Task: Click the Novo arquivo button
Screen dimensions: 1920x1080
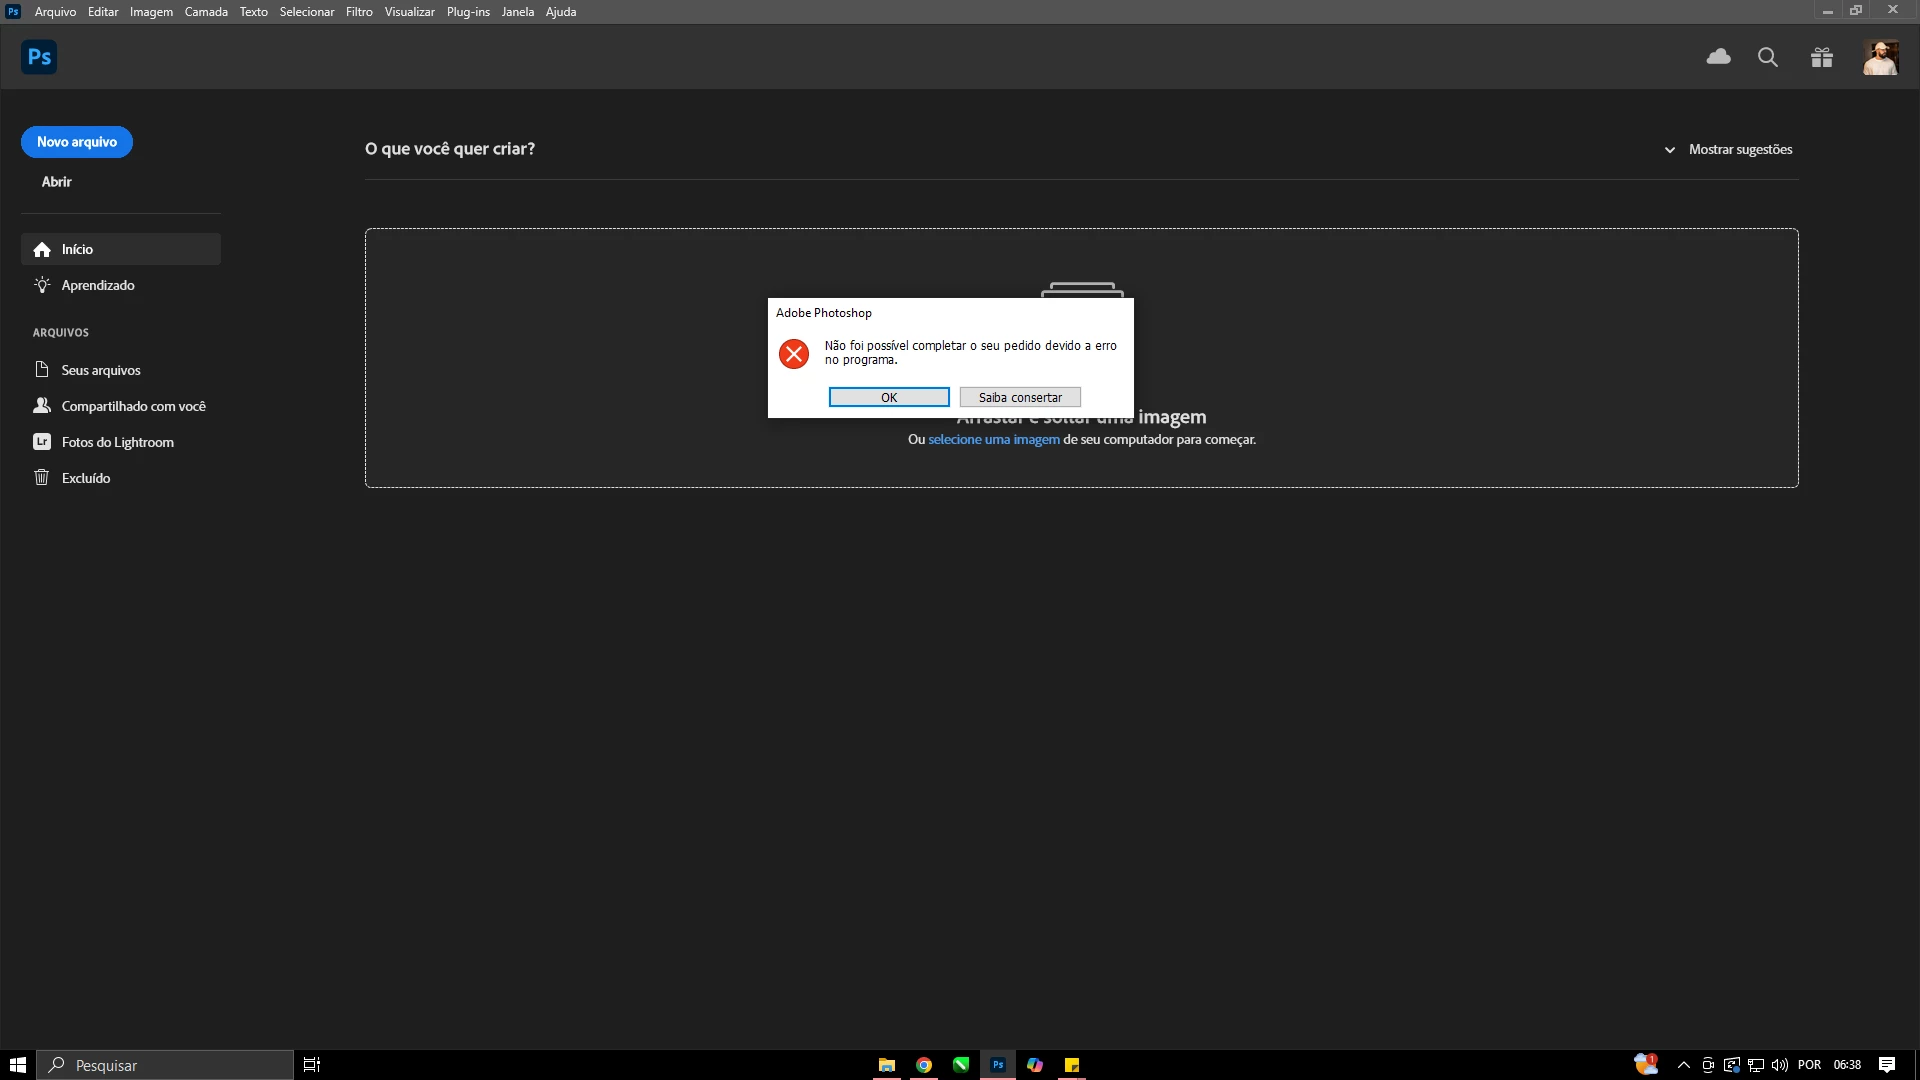Action: tap(77, 142)
